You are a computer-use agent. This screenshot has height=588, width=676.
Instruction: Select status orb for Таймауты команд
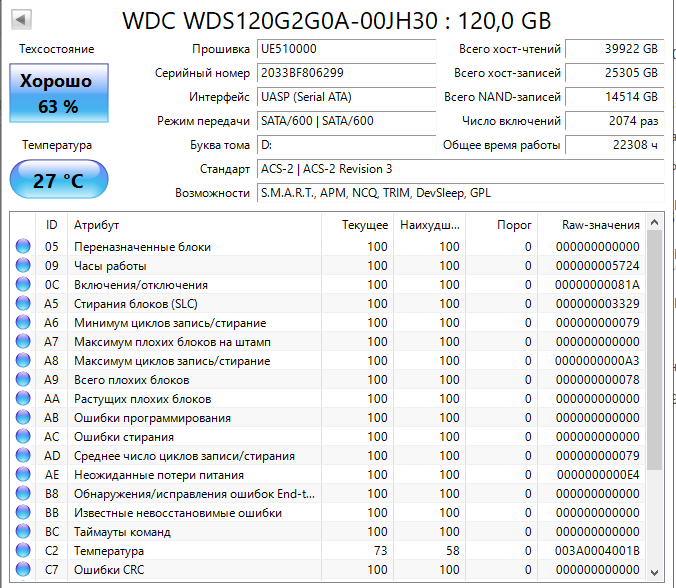[23, 531]
